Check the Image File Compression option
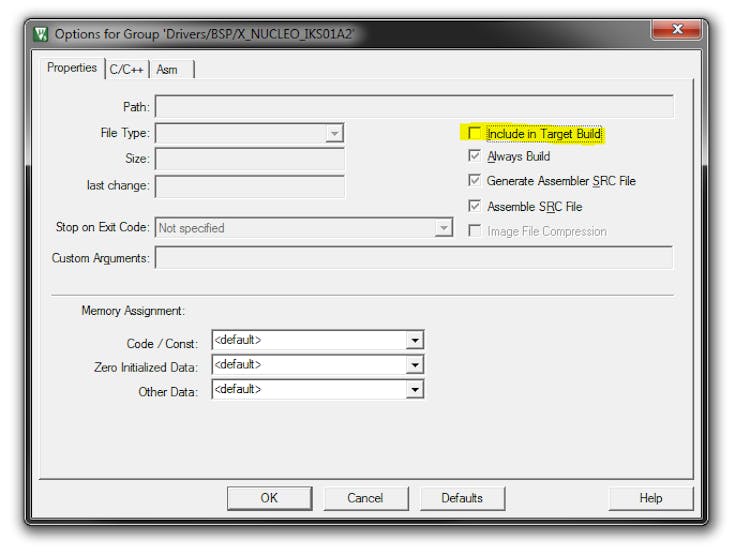The image size is (732, 555). tap(474, 231)
